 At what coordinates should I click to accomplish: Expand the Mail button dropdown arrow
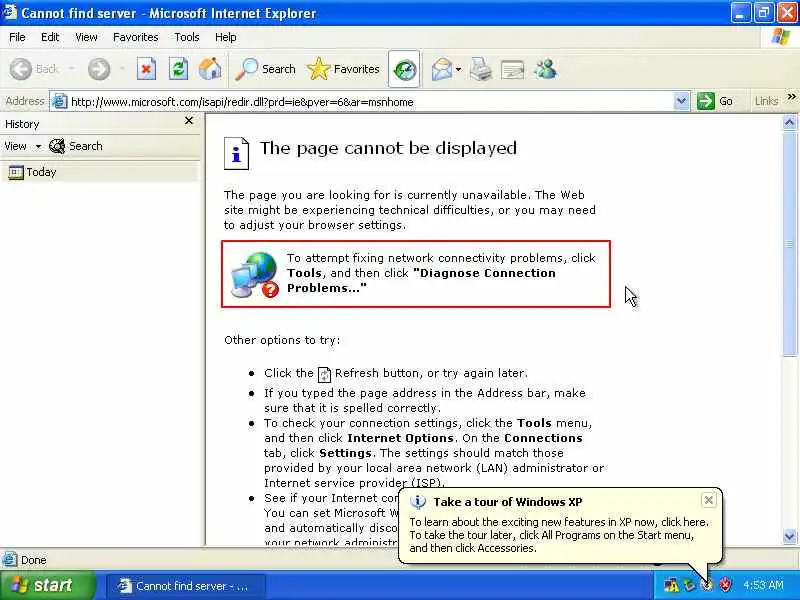(458, 69)
